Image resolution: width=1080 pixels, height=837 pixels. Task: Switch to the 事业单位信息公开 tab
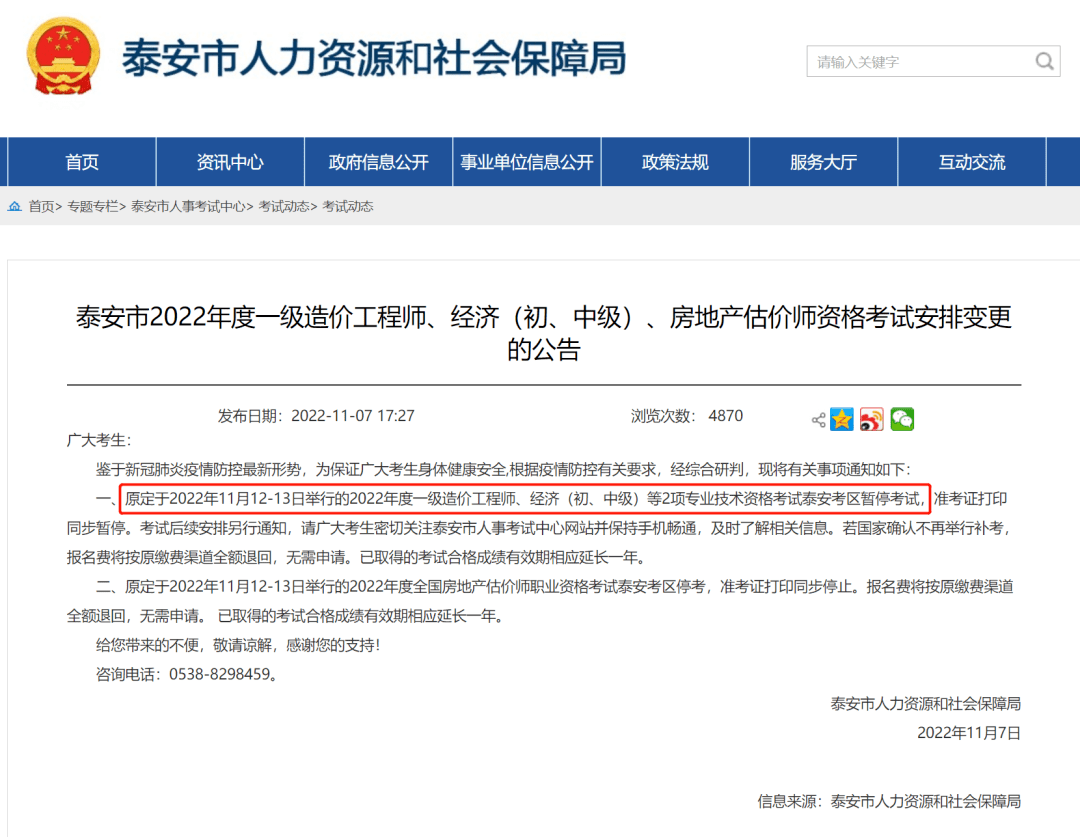[x=527, y=161]
